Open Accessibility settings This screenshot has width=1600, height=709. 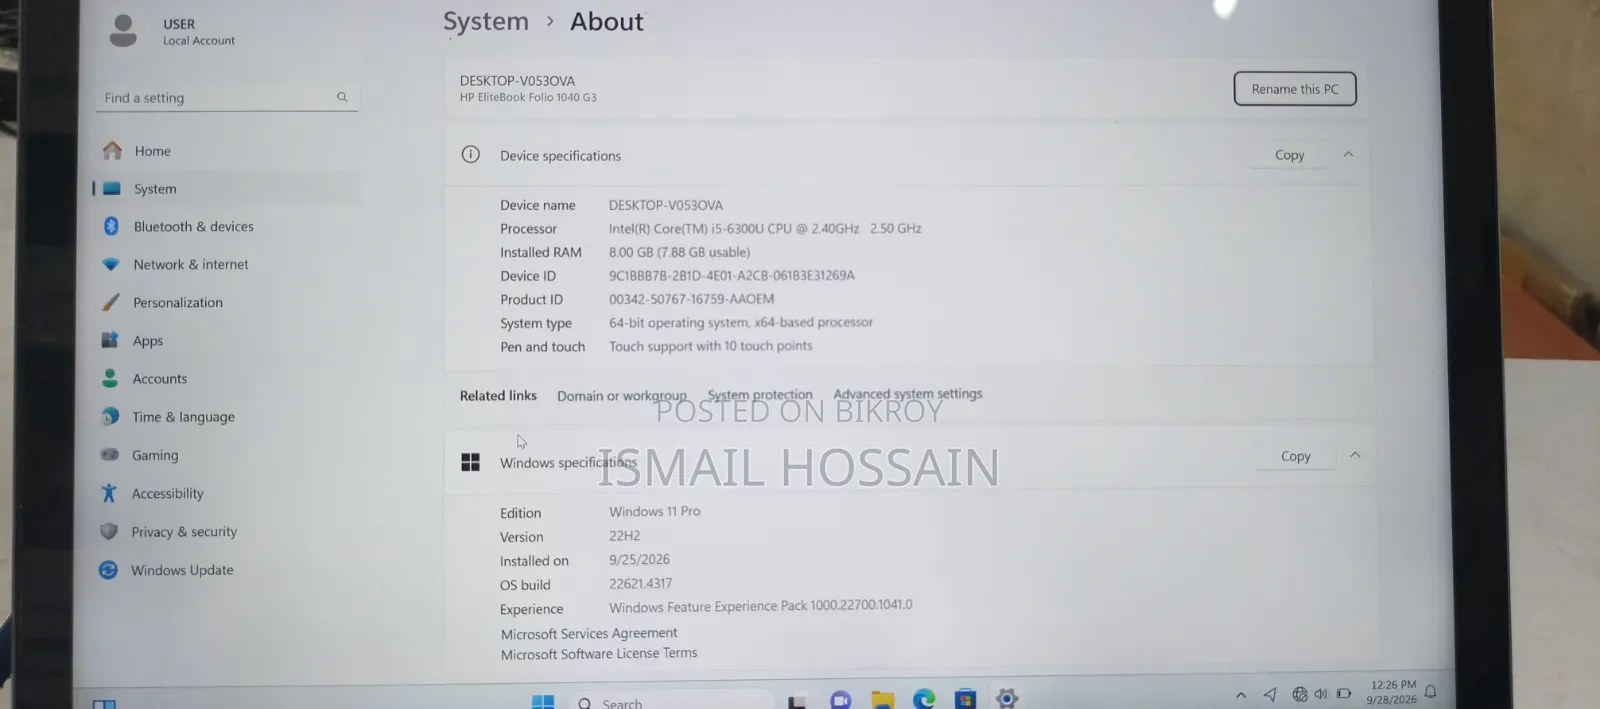coord(167,494)
